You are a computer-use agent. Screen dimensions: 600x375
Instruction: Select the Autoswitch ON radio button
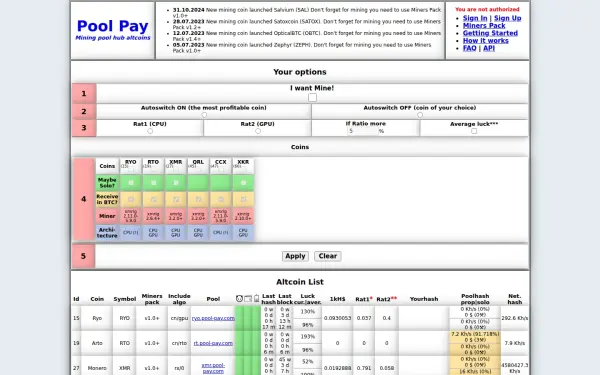(x=204, y=115)
